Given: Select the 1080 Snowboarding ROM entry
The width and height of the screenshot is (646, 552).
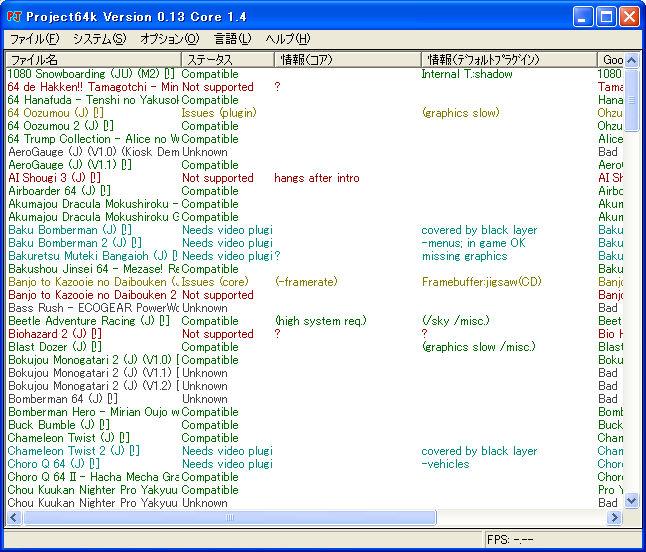Looking at the screenshot, I should pos(90,74).
